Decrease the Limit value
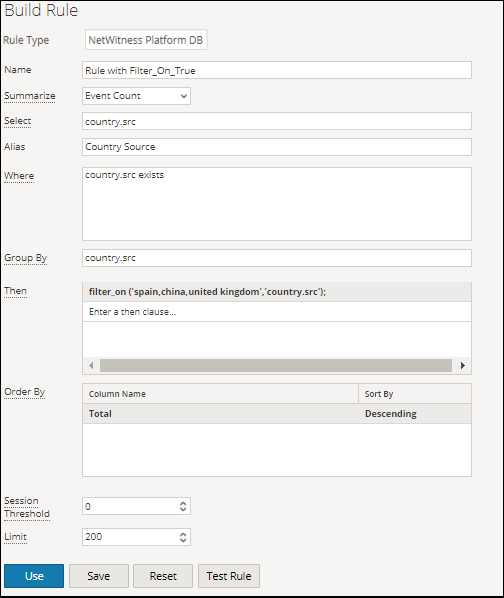Viewport: 504px width, 598px height. click(183, 540)
